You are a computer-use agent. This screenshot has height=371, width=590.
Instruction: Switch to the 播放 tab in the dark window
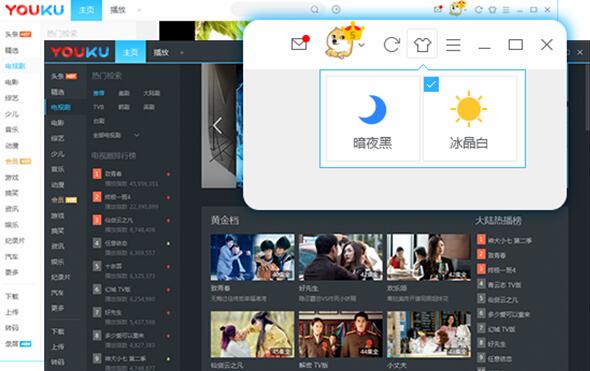coord(161,52)
